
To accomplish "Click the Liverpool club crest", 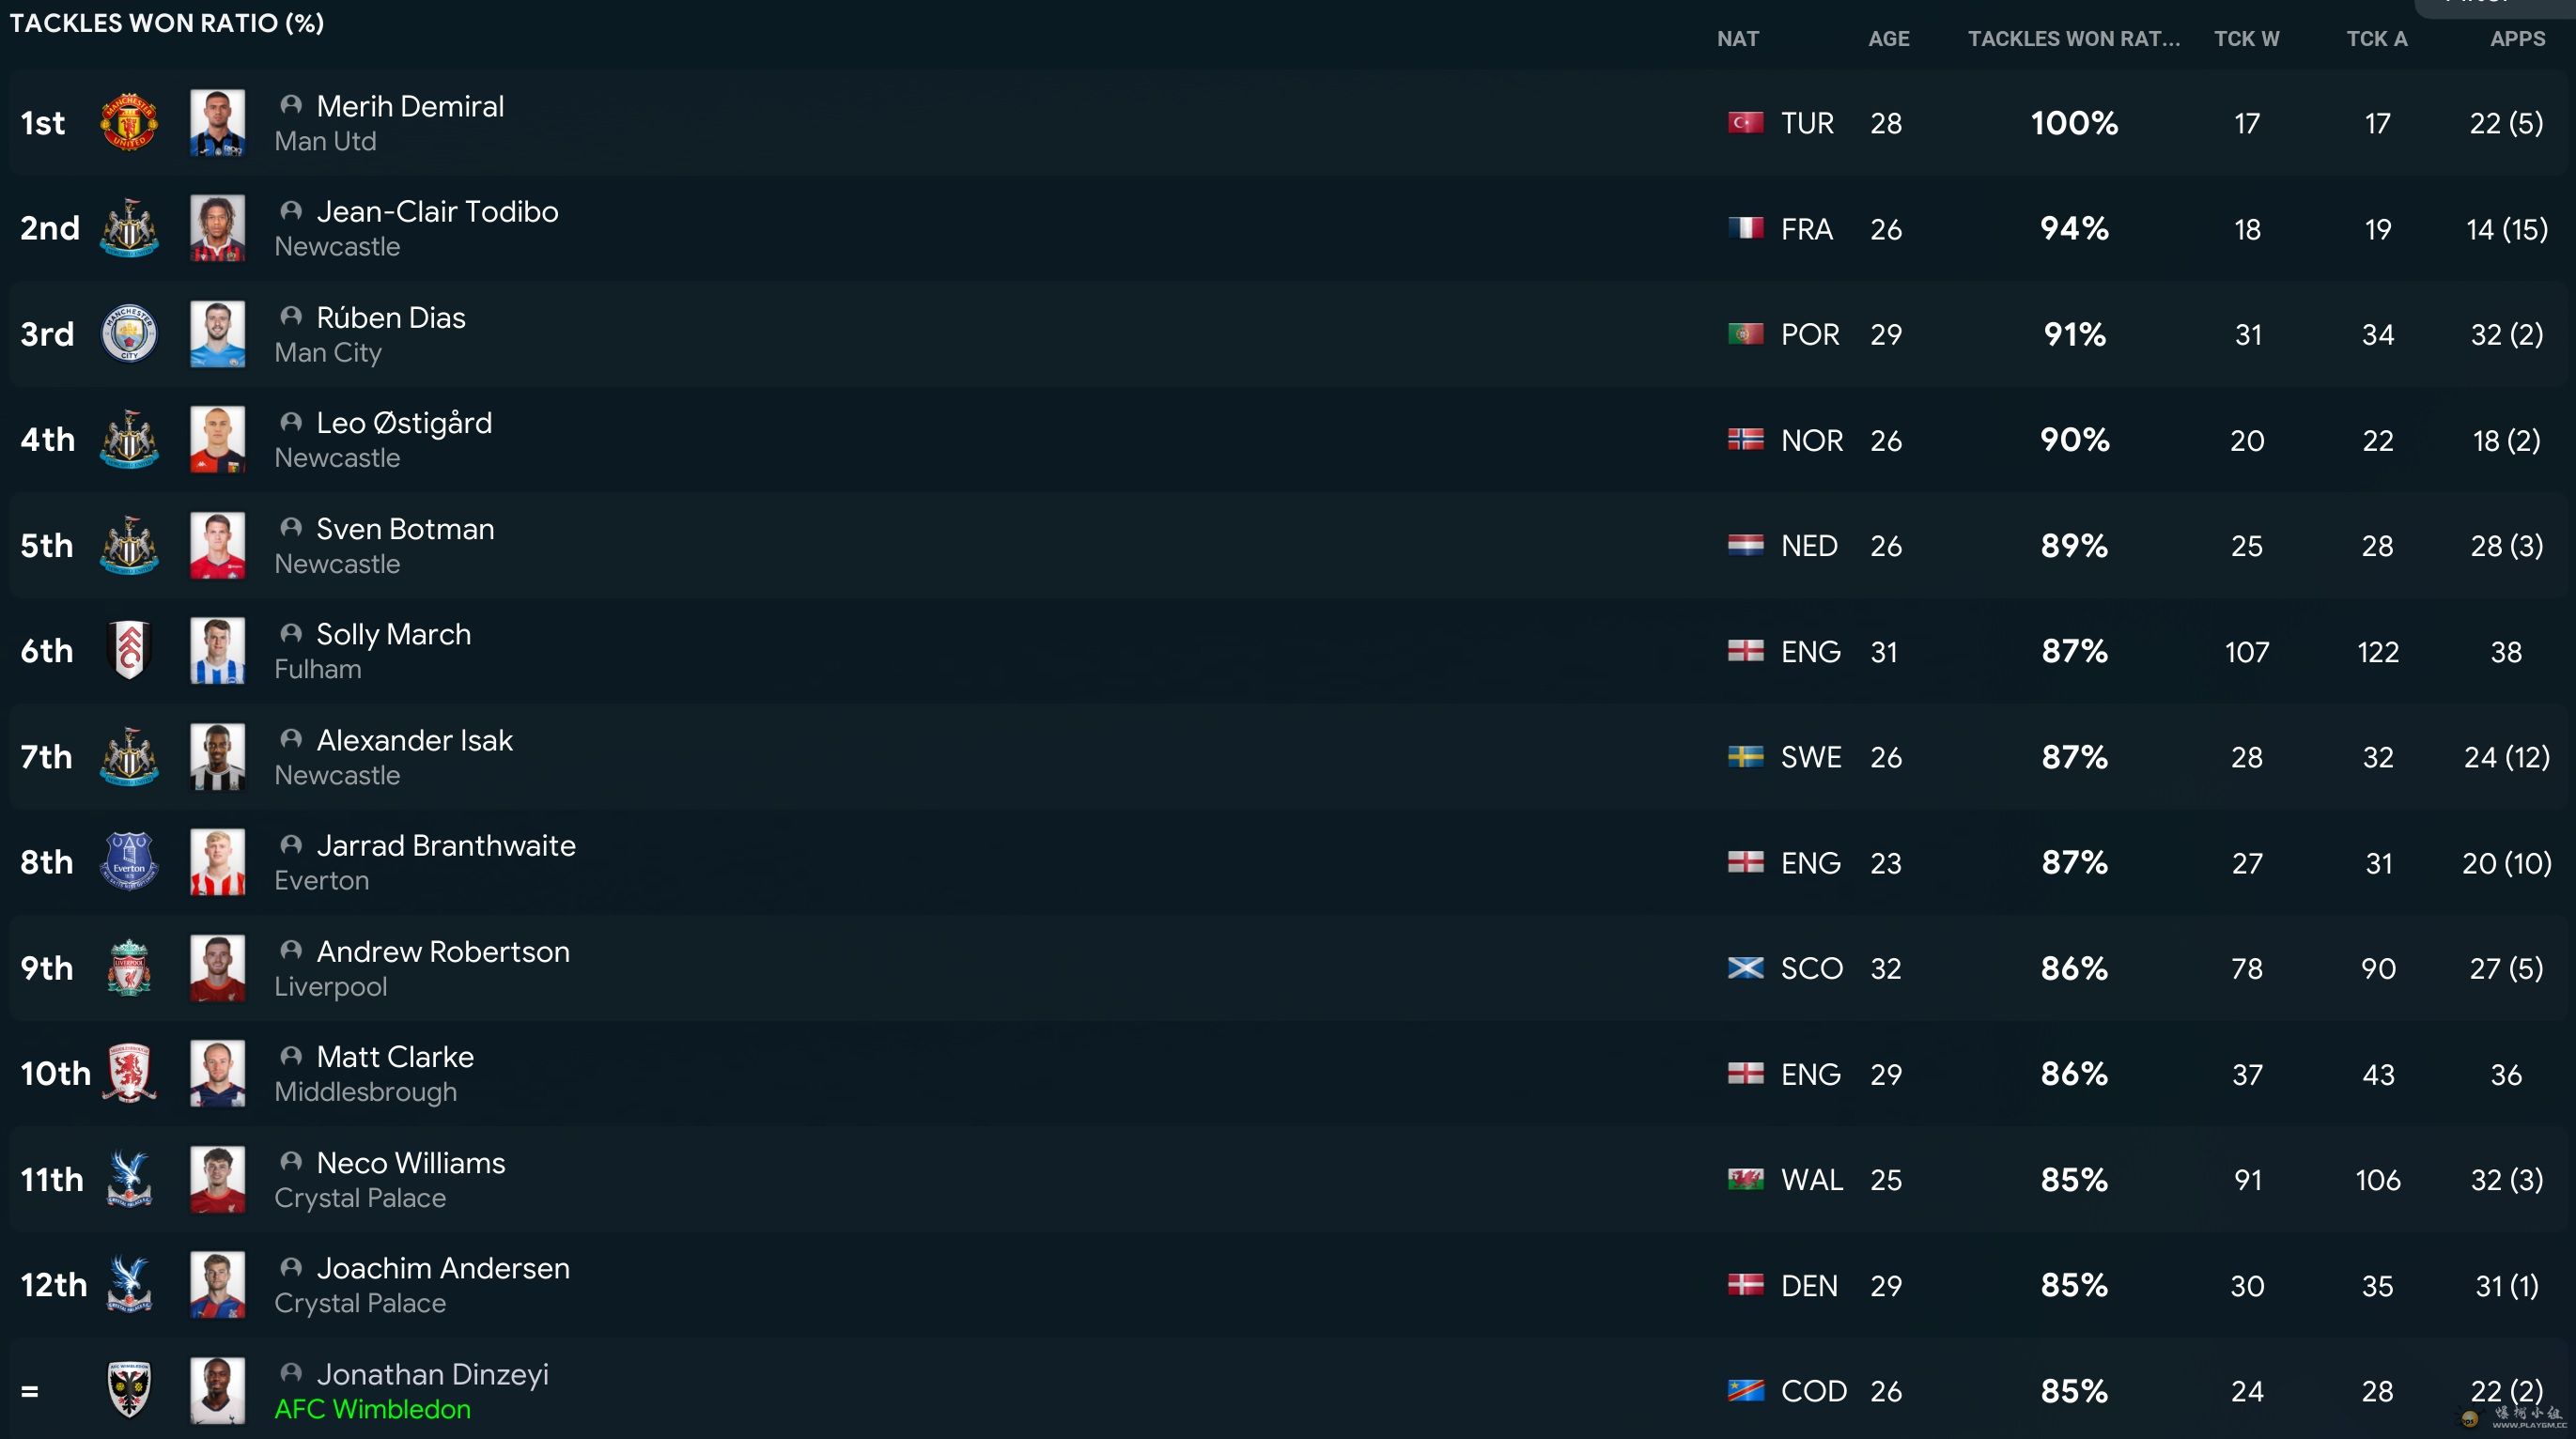I will 129,968.
